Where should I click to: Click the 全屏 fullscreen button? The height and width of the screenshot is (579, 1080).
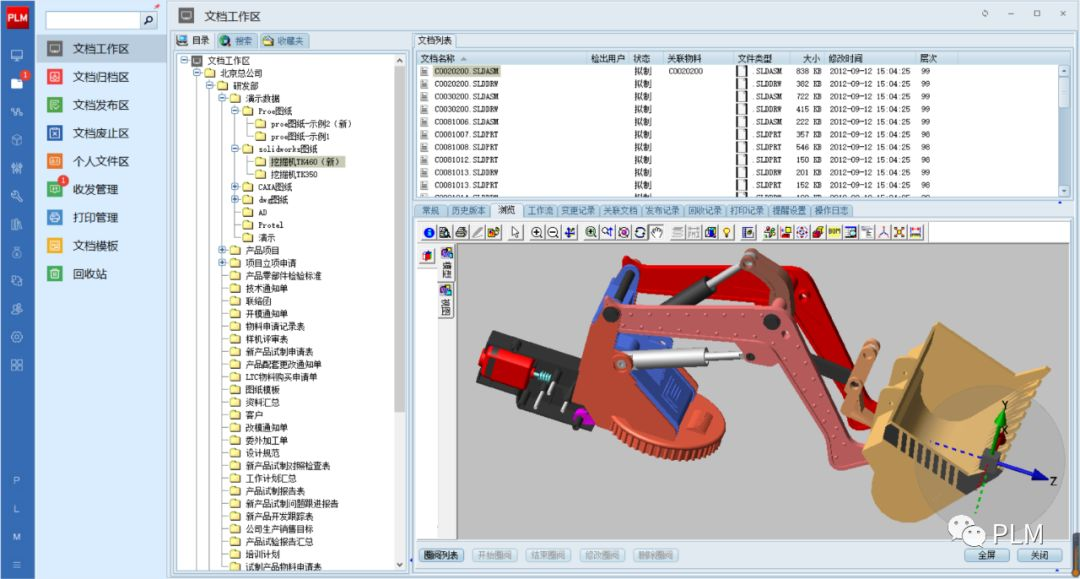(986, 555)
